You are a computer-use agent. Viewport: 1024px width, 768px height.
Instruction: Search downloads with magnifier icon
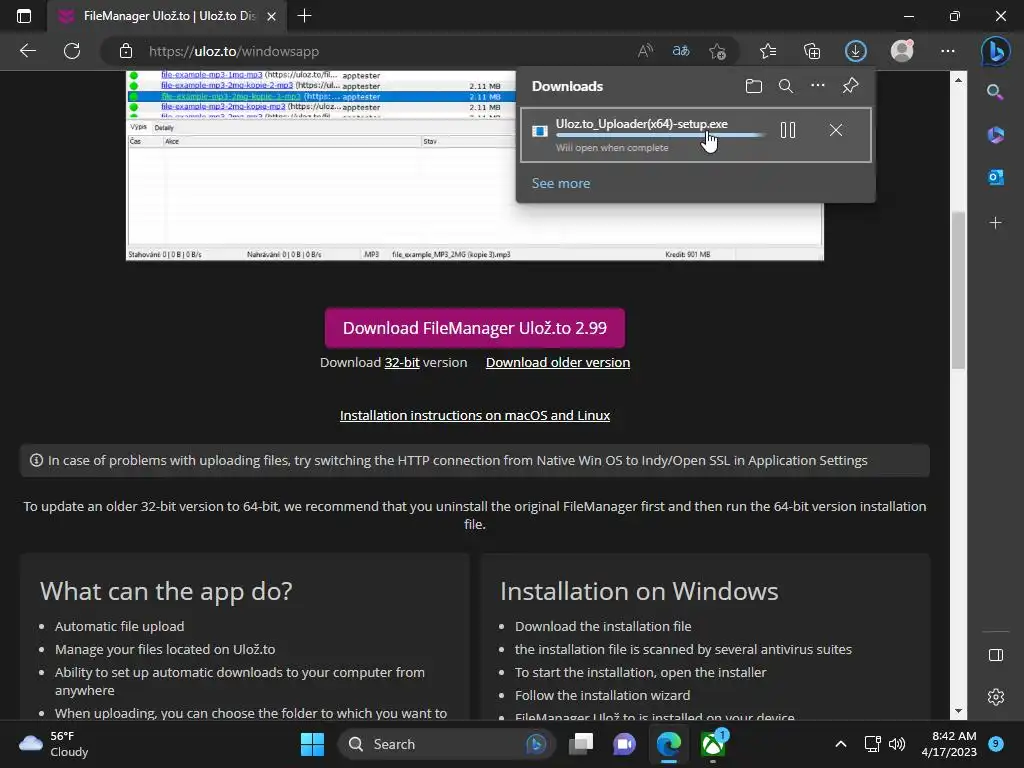[786, 86]
